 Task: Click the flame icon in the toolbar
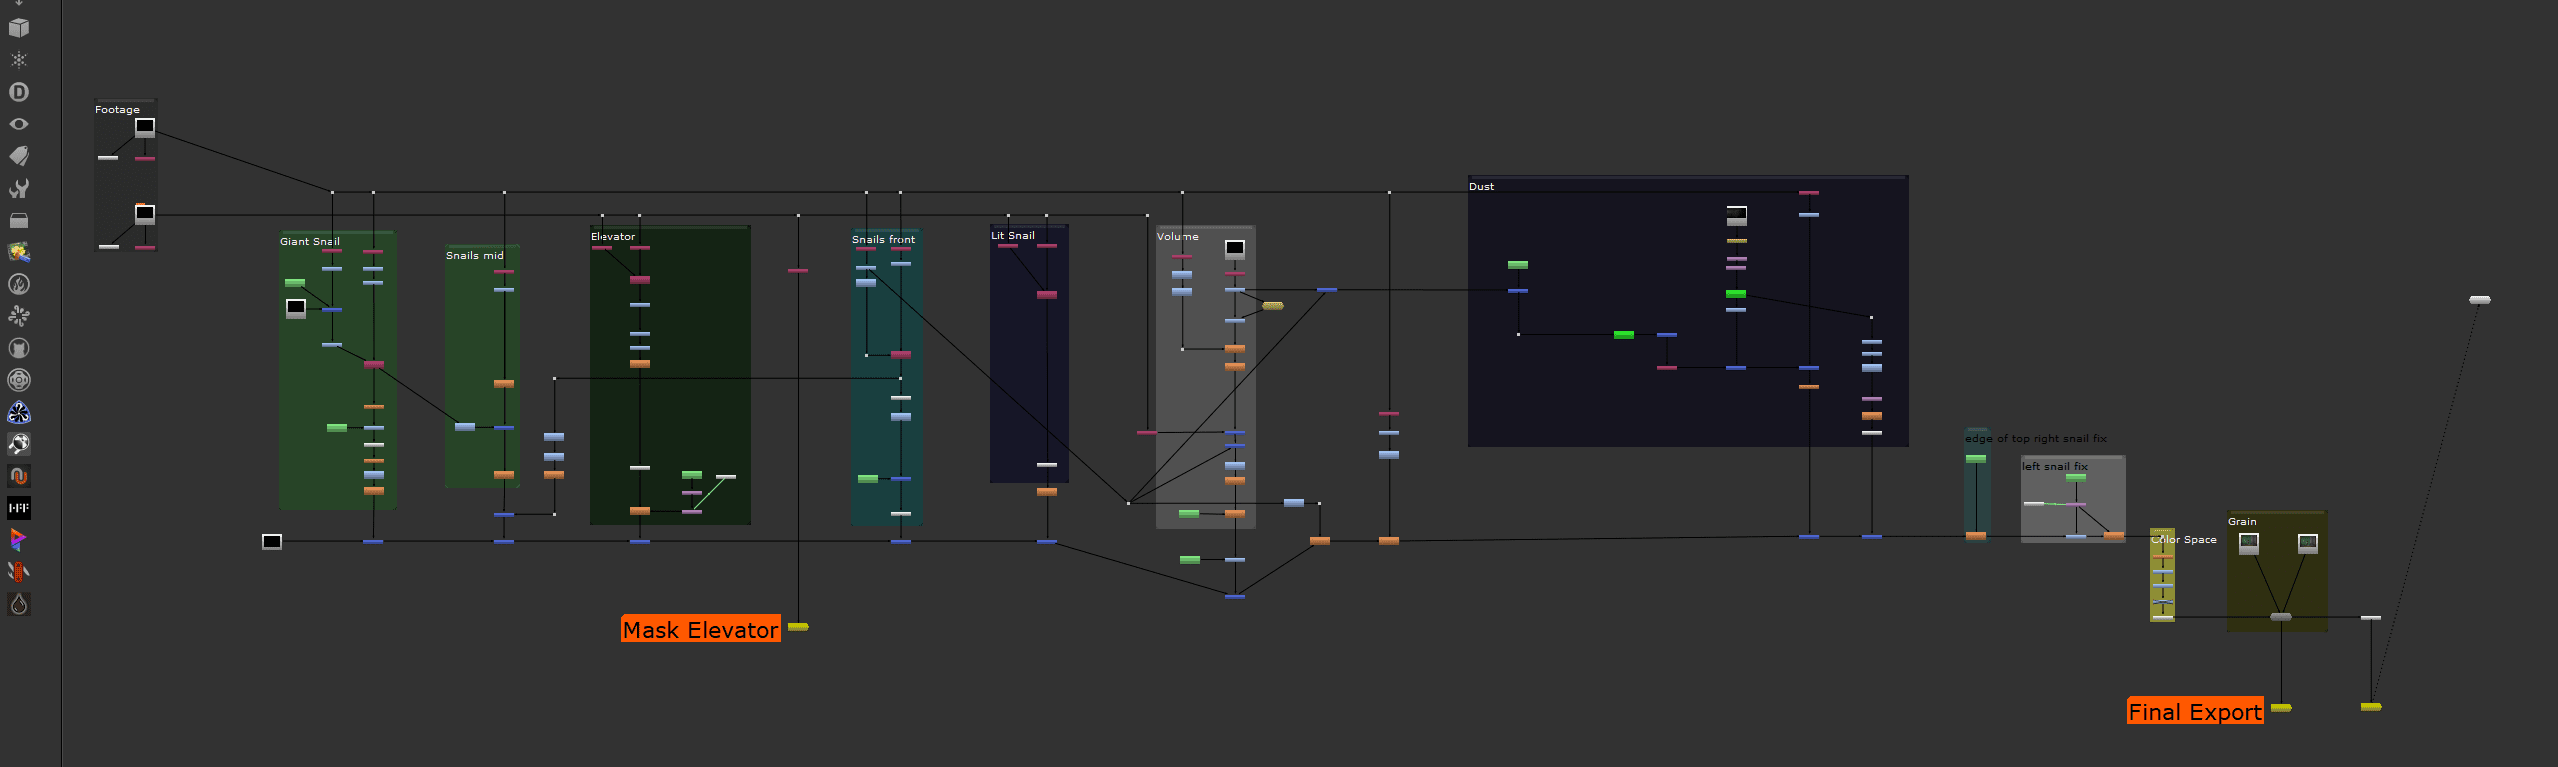[x=18, y=284]
